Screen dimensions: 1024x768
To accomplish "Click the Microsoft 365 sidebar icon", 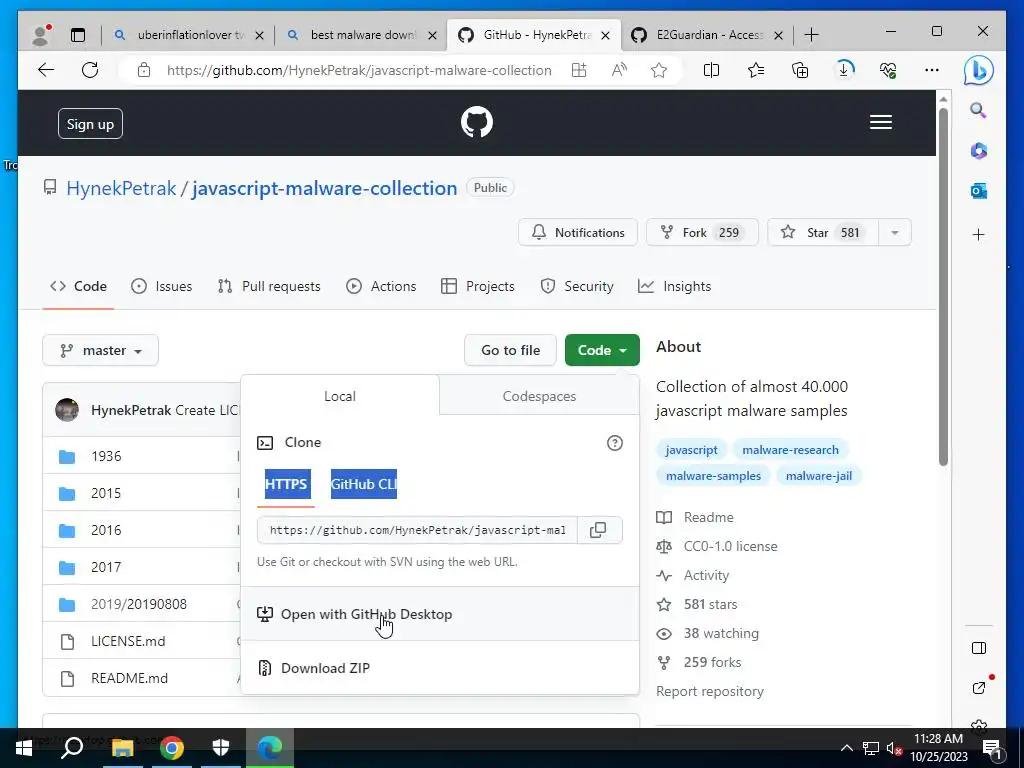I will 978,151.
